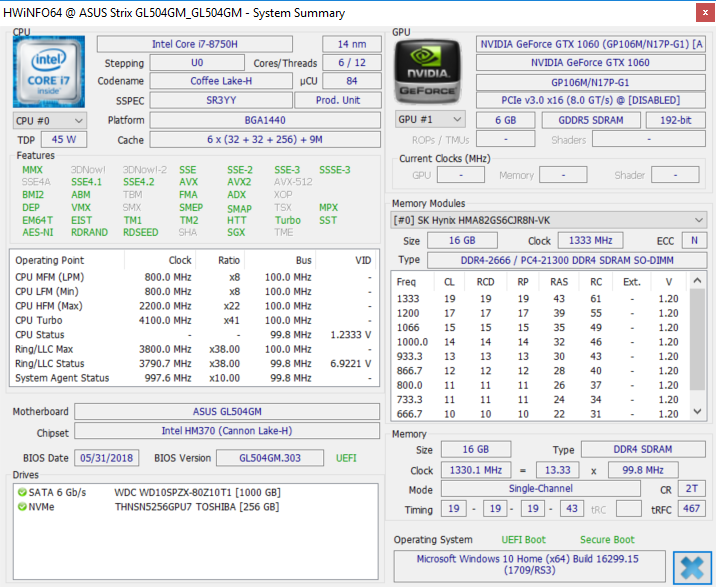This screenshot has width=716, height=587.
Task: Click the blue X close button at bottom right
Action: (692, 568)
